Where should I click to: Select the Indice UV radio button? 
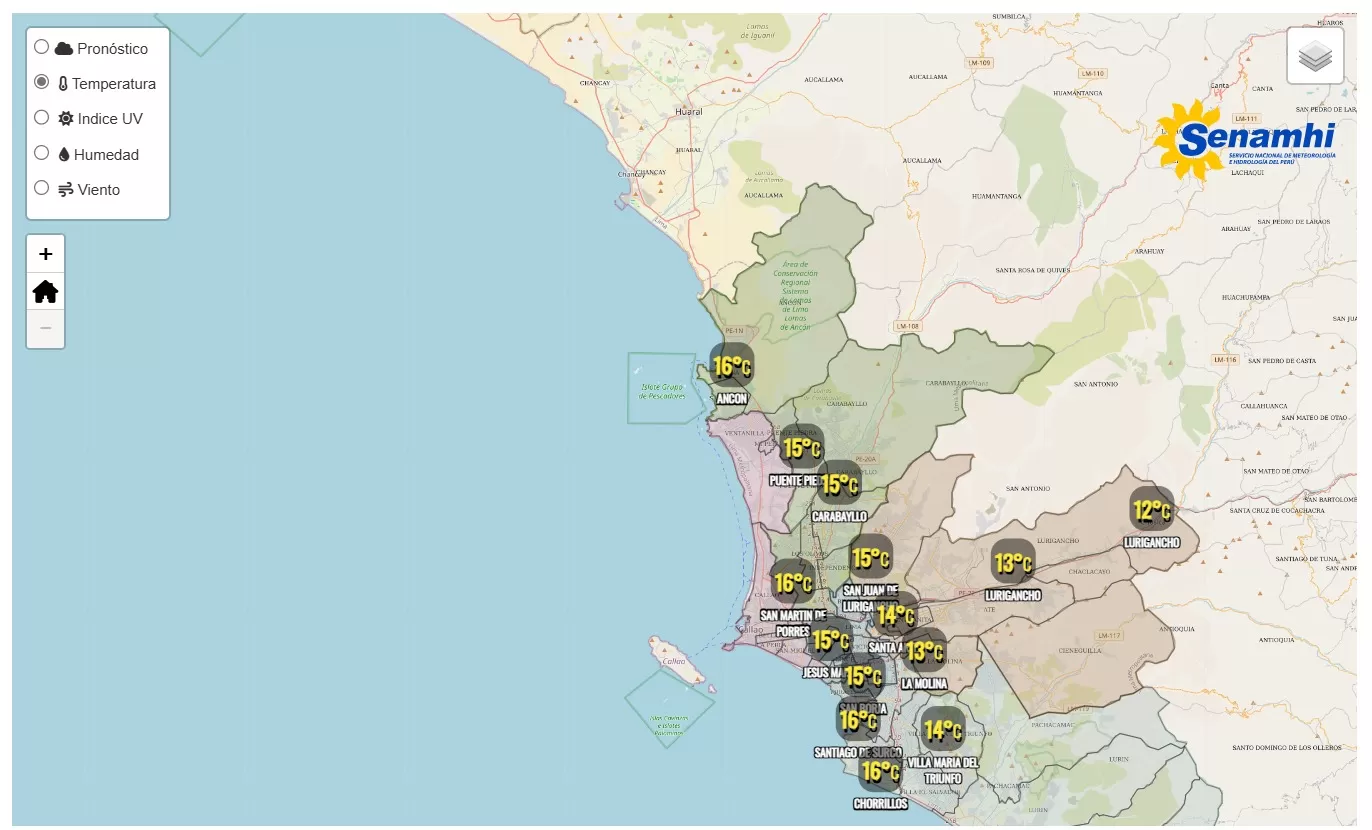click(42, 117)
